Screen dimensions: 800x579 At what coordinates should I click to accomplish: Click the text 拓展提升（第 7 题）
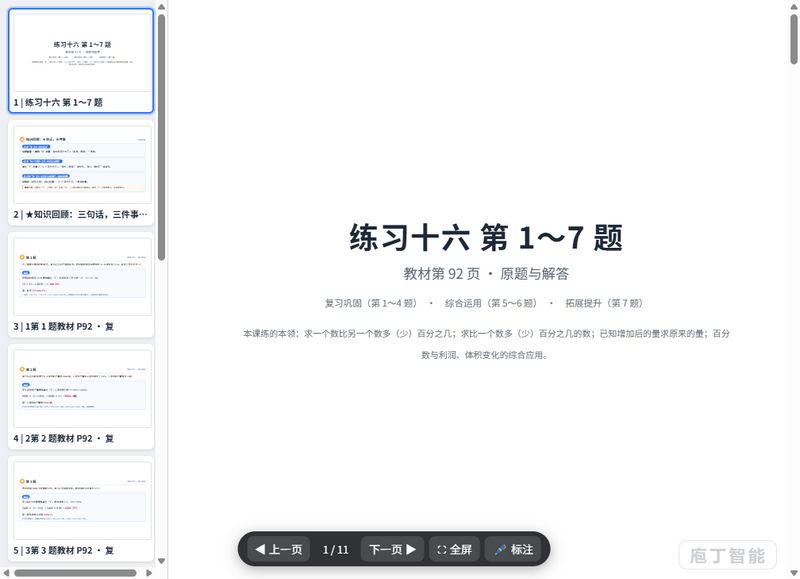[604, 304]
